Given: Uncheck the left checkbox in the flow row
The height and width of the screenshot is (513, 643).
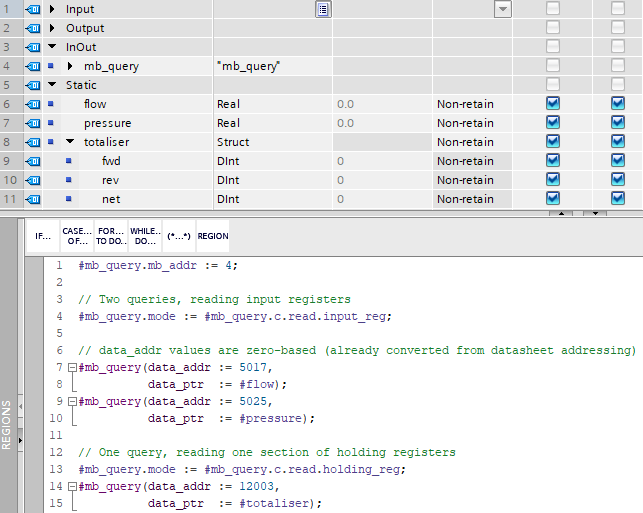Looking at the screenshot, I should [x=553, y=103].
